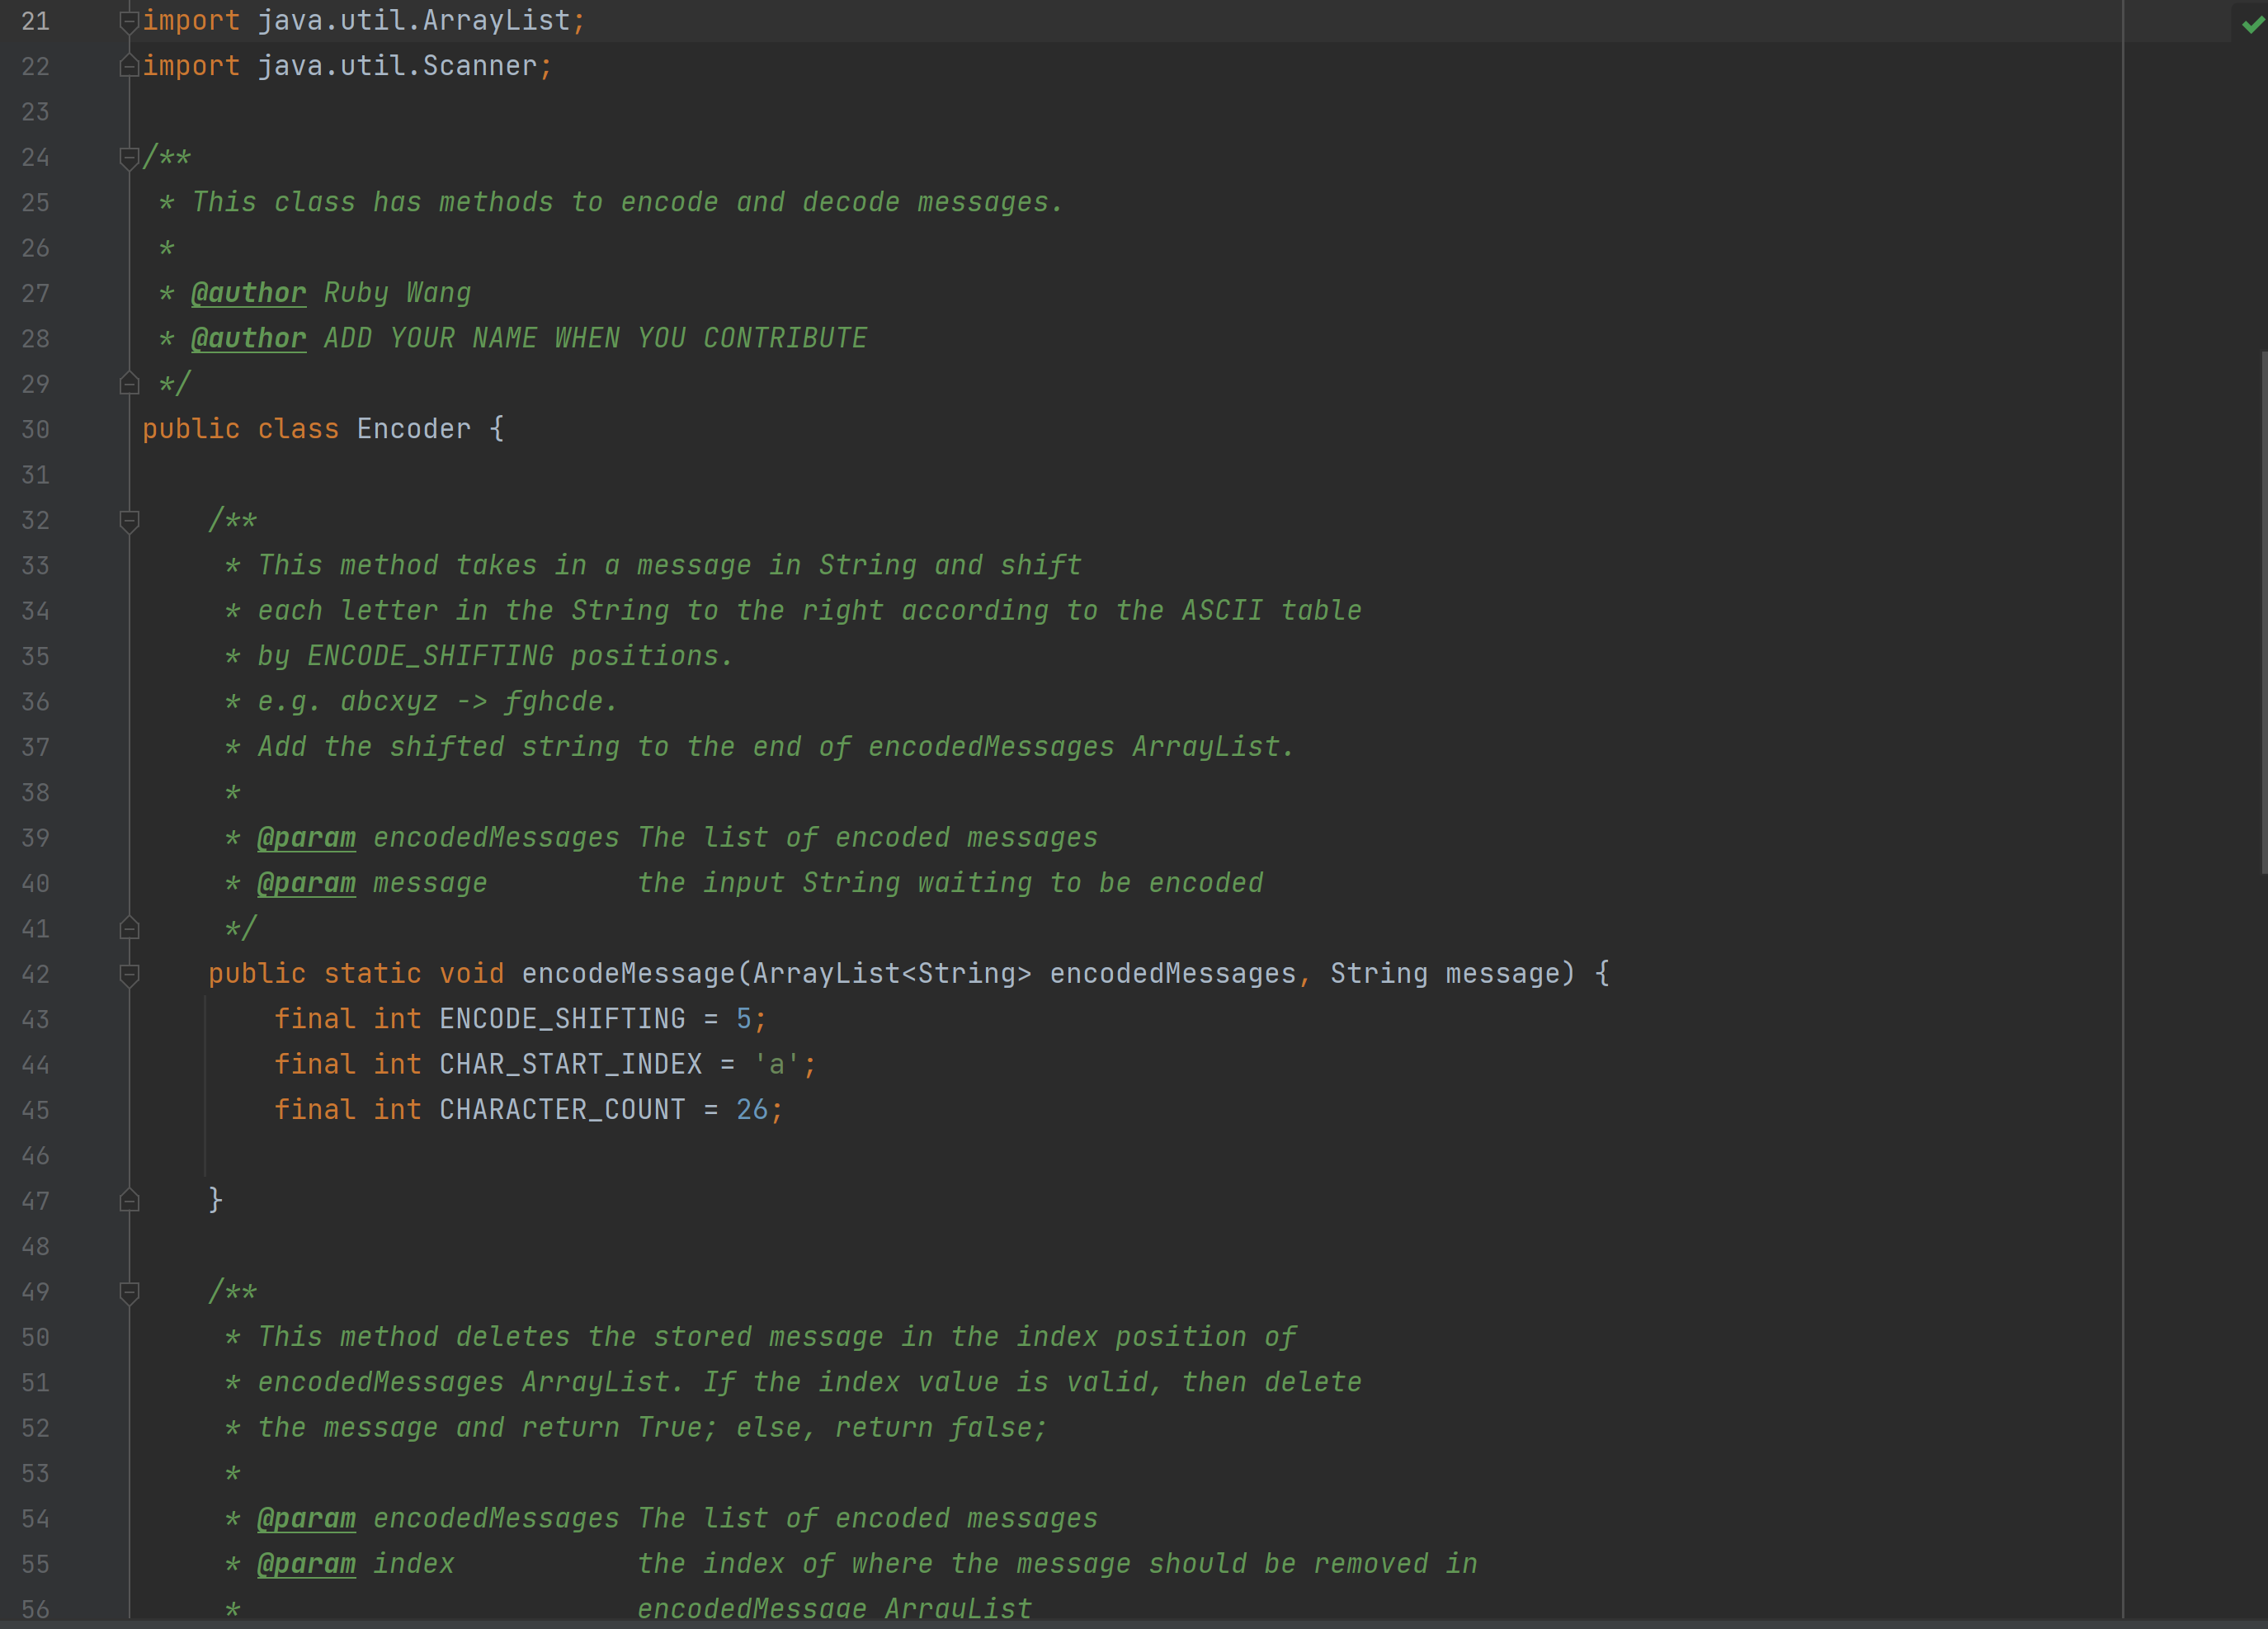
Task: Click line number 30 in the gutter
Action: [x=35, y=429]
